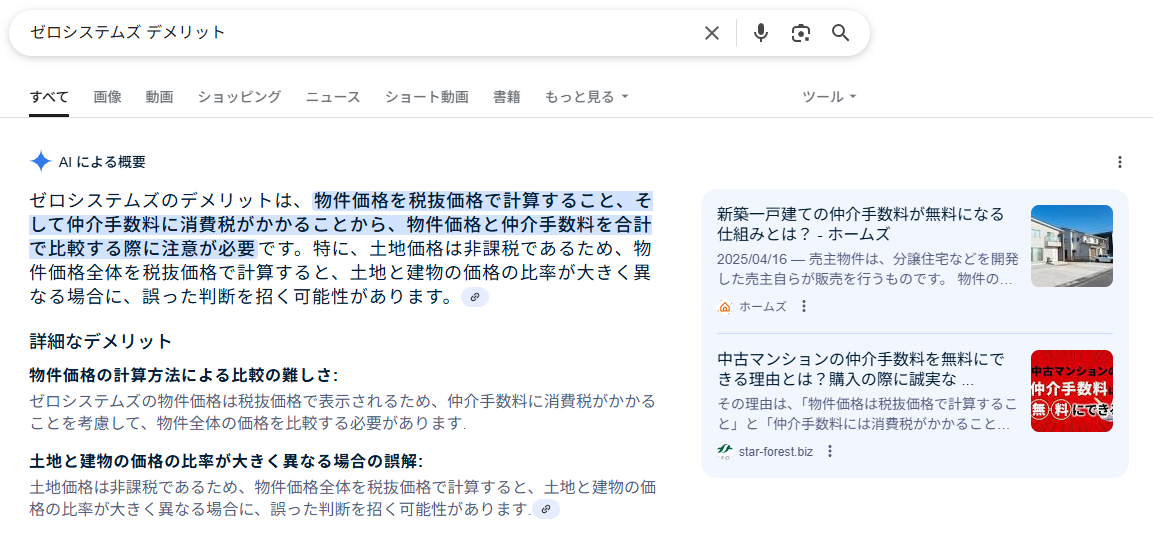Viewport: 1153px width, 534px height.
Task: Open source link chip after land-building ratio paragraph
Action: (x=546, y=509)
